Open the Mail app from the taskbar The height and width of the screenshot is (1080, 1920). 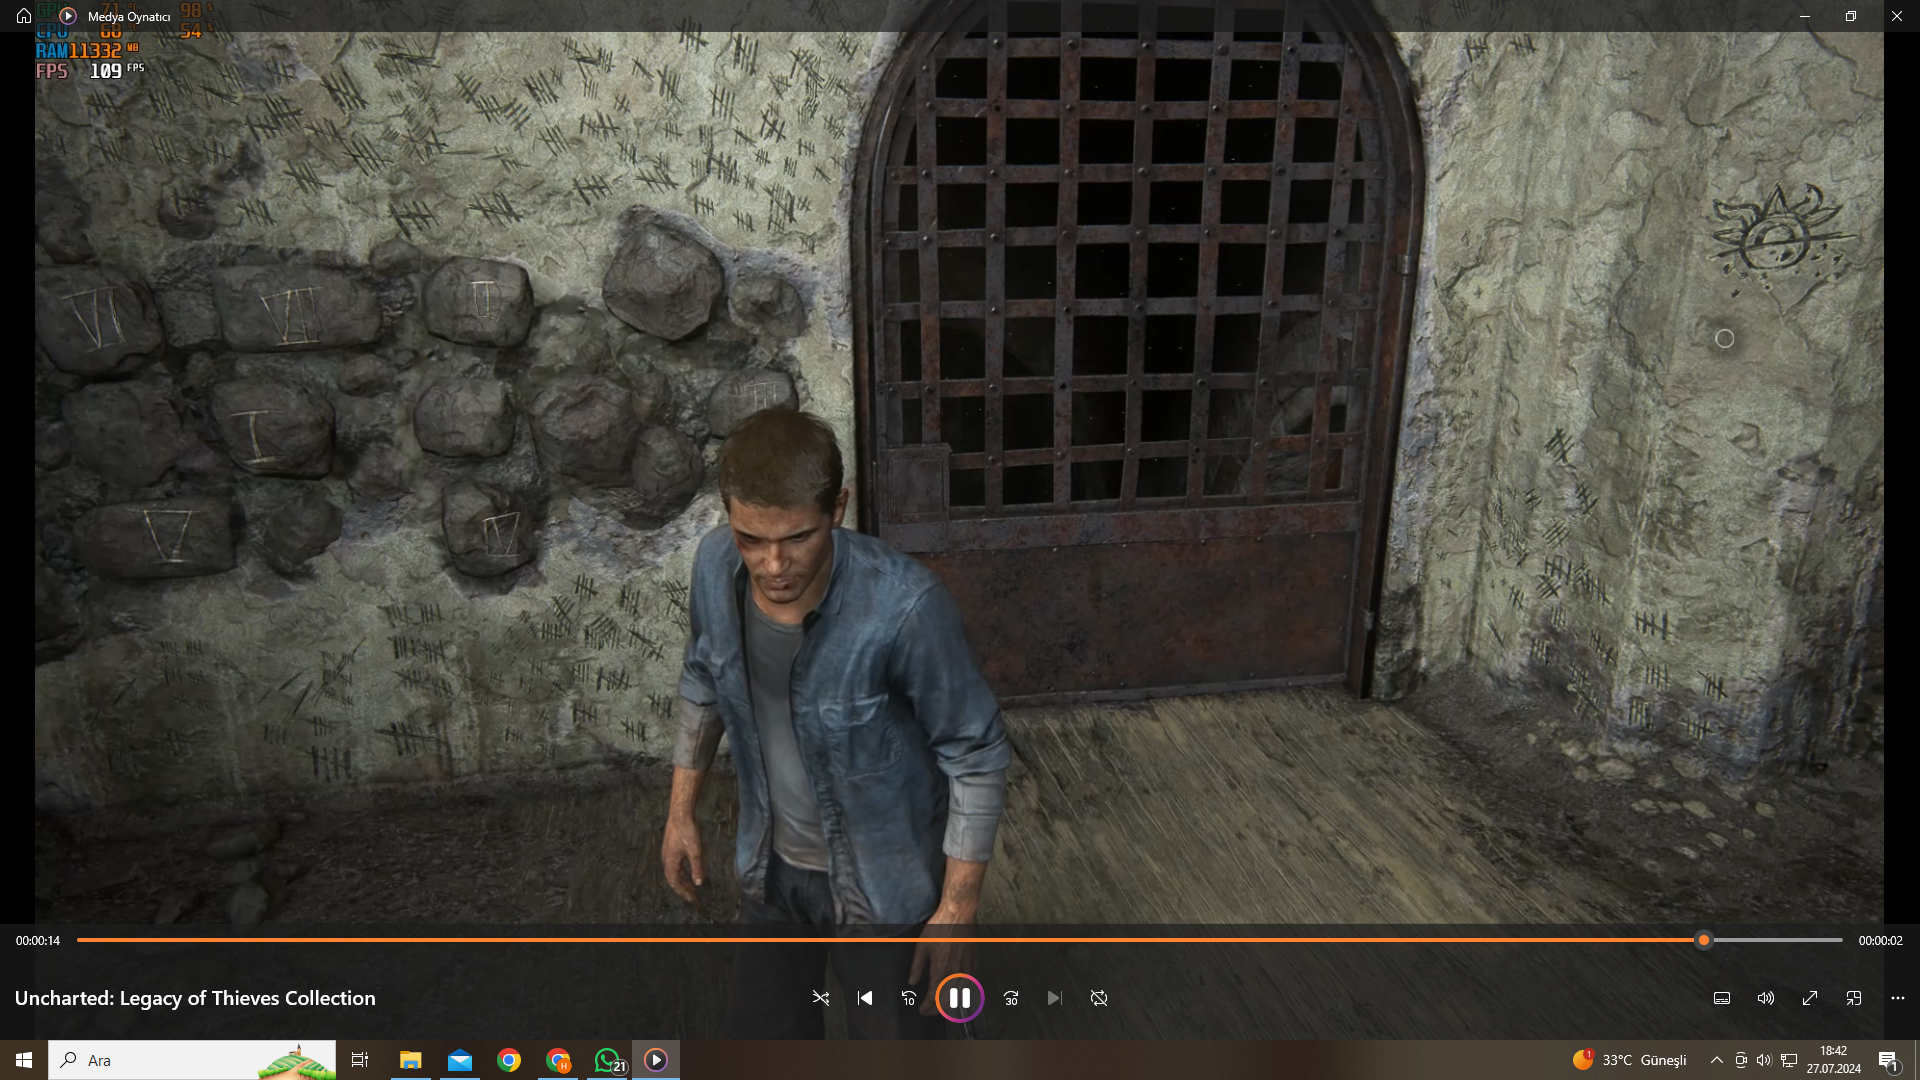point(460,1060)
